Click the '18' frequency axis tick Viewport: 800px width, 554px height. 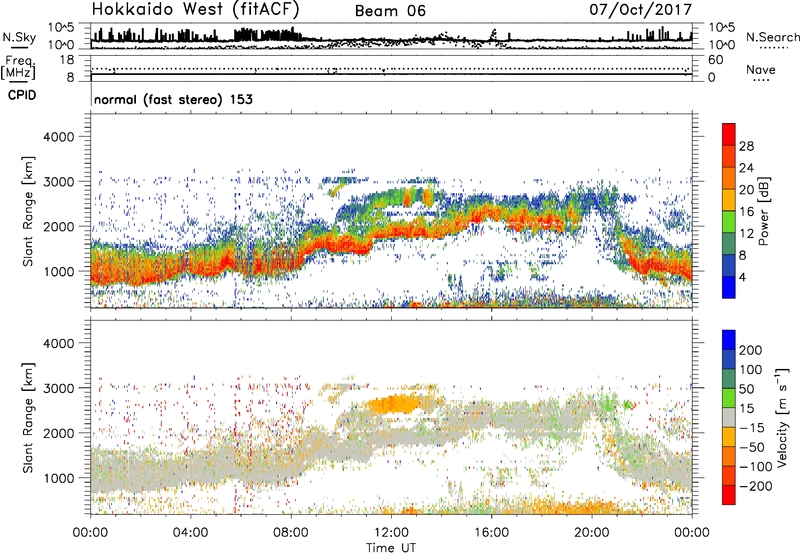point(67,60)
